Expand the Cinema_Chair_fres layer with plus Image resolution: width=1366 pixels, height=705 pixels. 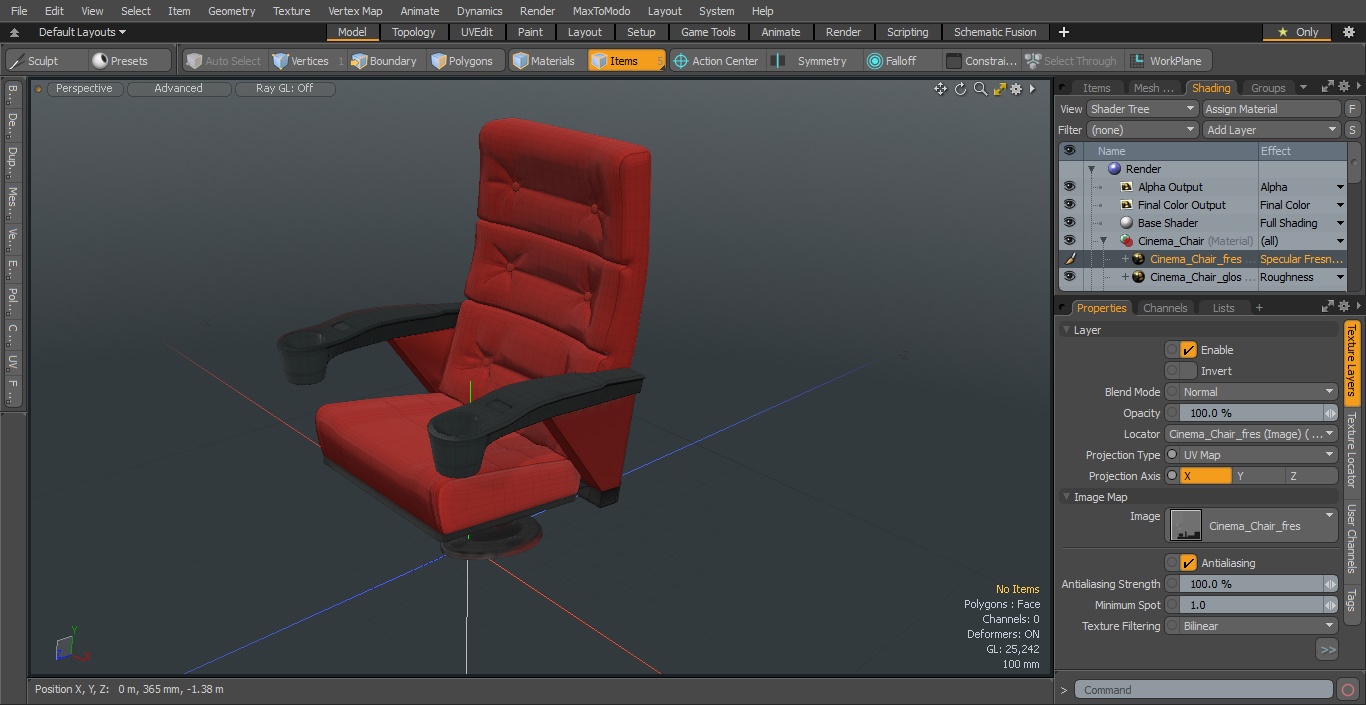1125,259
